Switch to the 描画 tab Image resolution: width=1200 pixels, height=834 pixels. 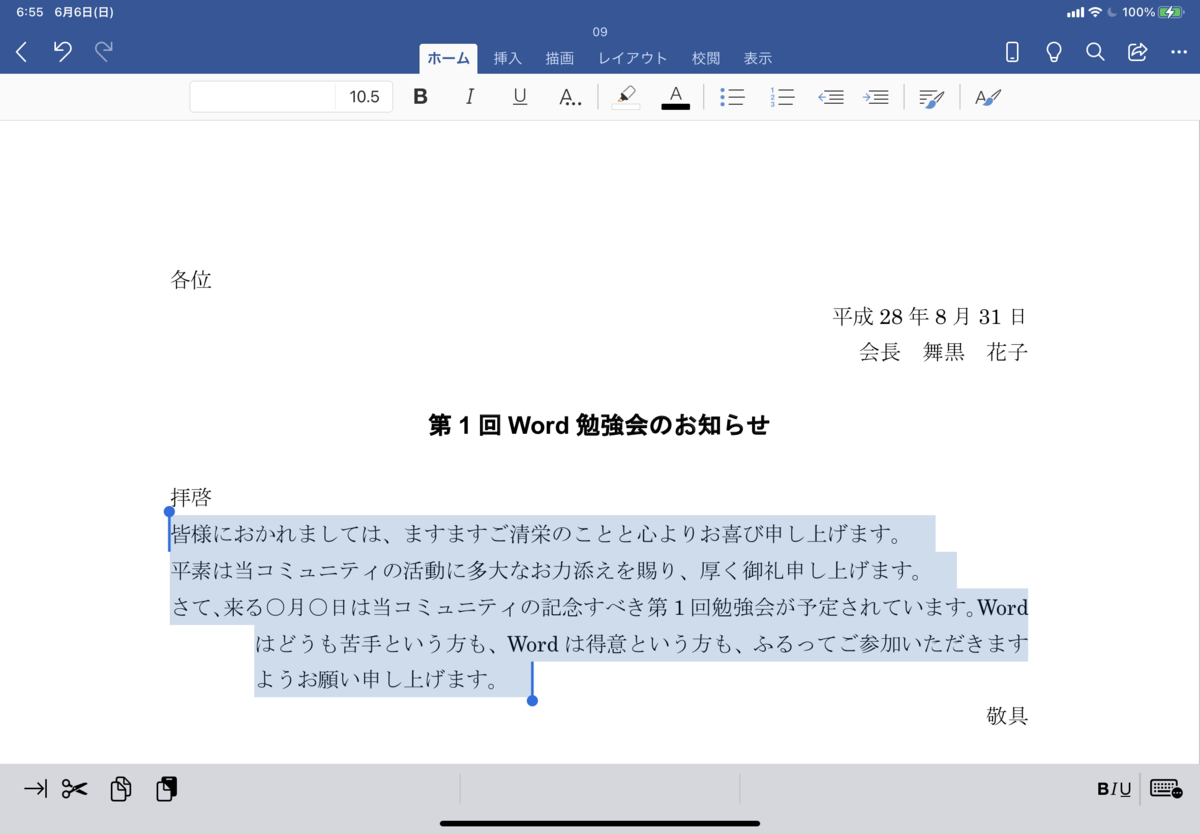coord(560,58)
